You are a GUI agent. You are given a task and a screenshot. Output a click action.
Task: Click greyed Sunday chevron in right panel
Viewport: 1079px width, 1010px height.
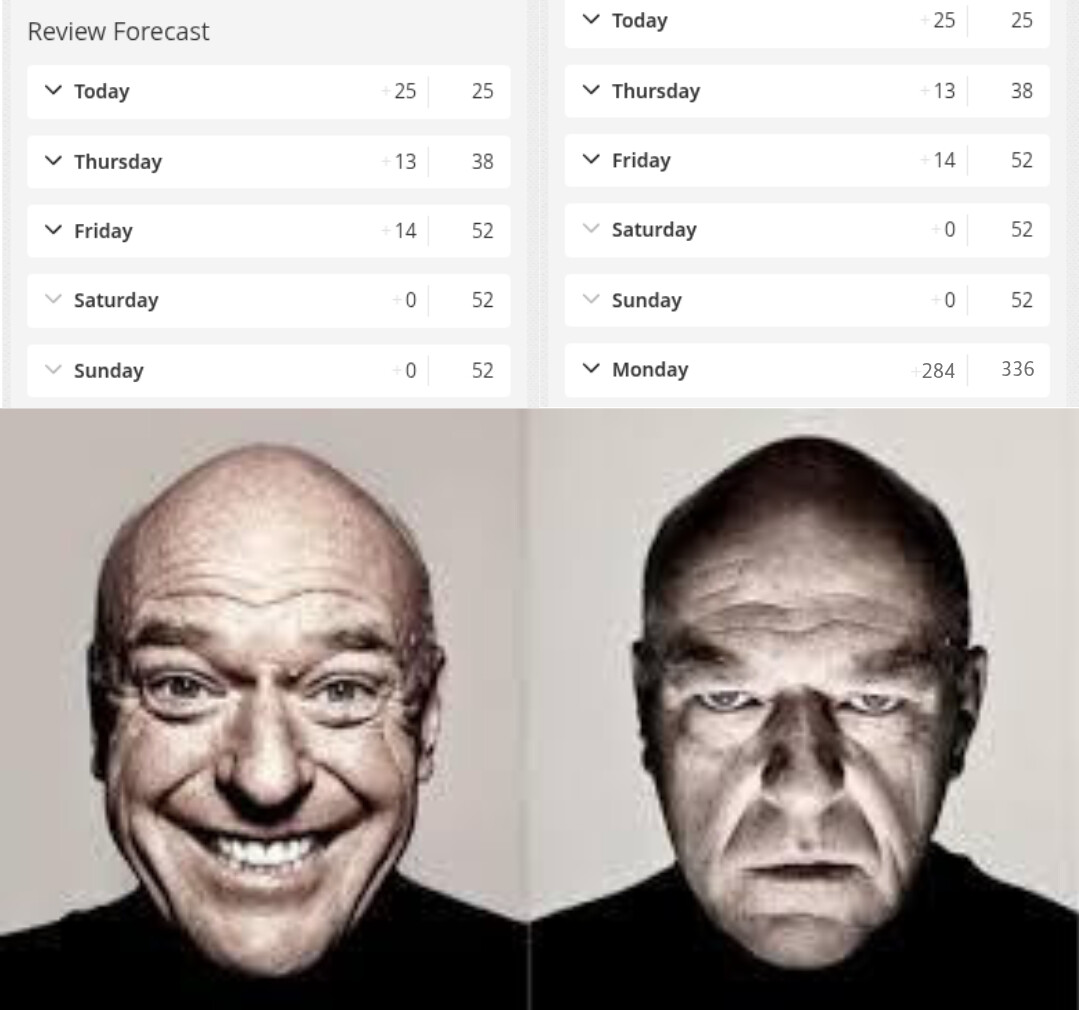click(x=591, y=299)
